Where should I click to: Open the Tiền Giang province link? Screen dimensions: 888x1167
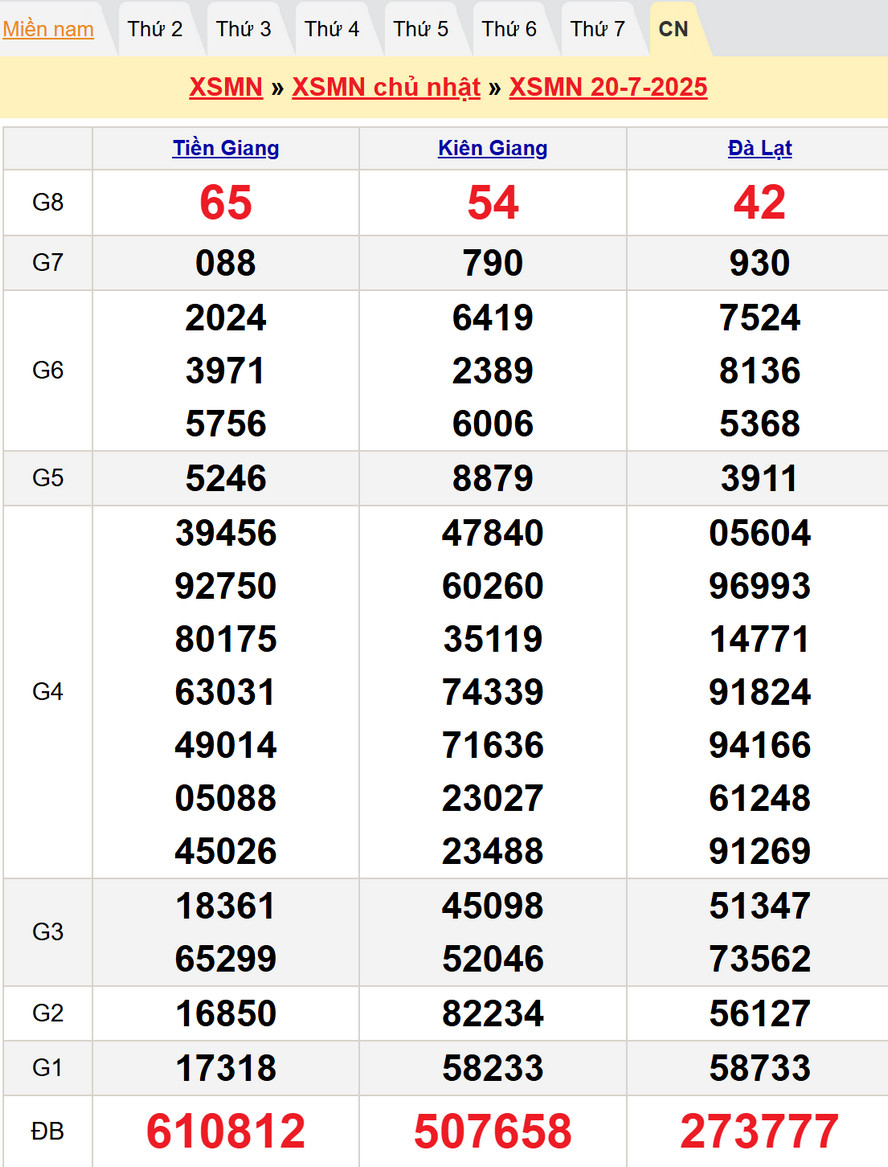(x=226, y=148)
